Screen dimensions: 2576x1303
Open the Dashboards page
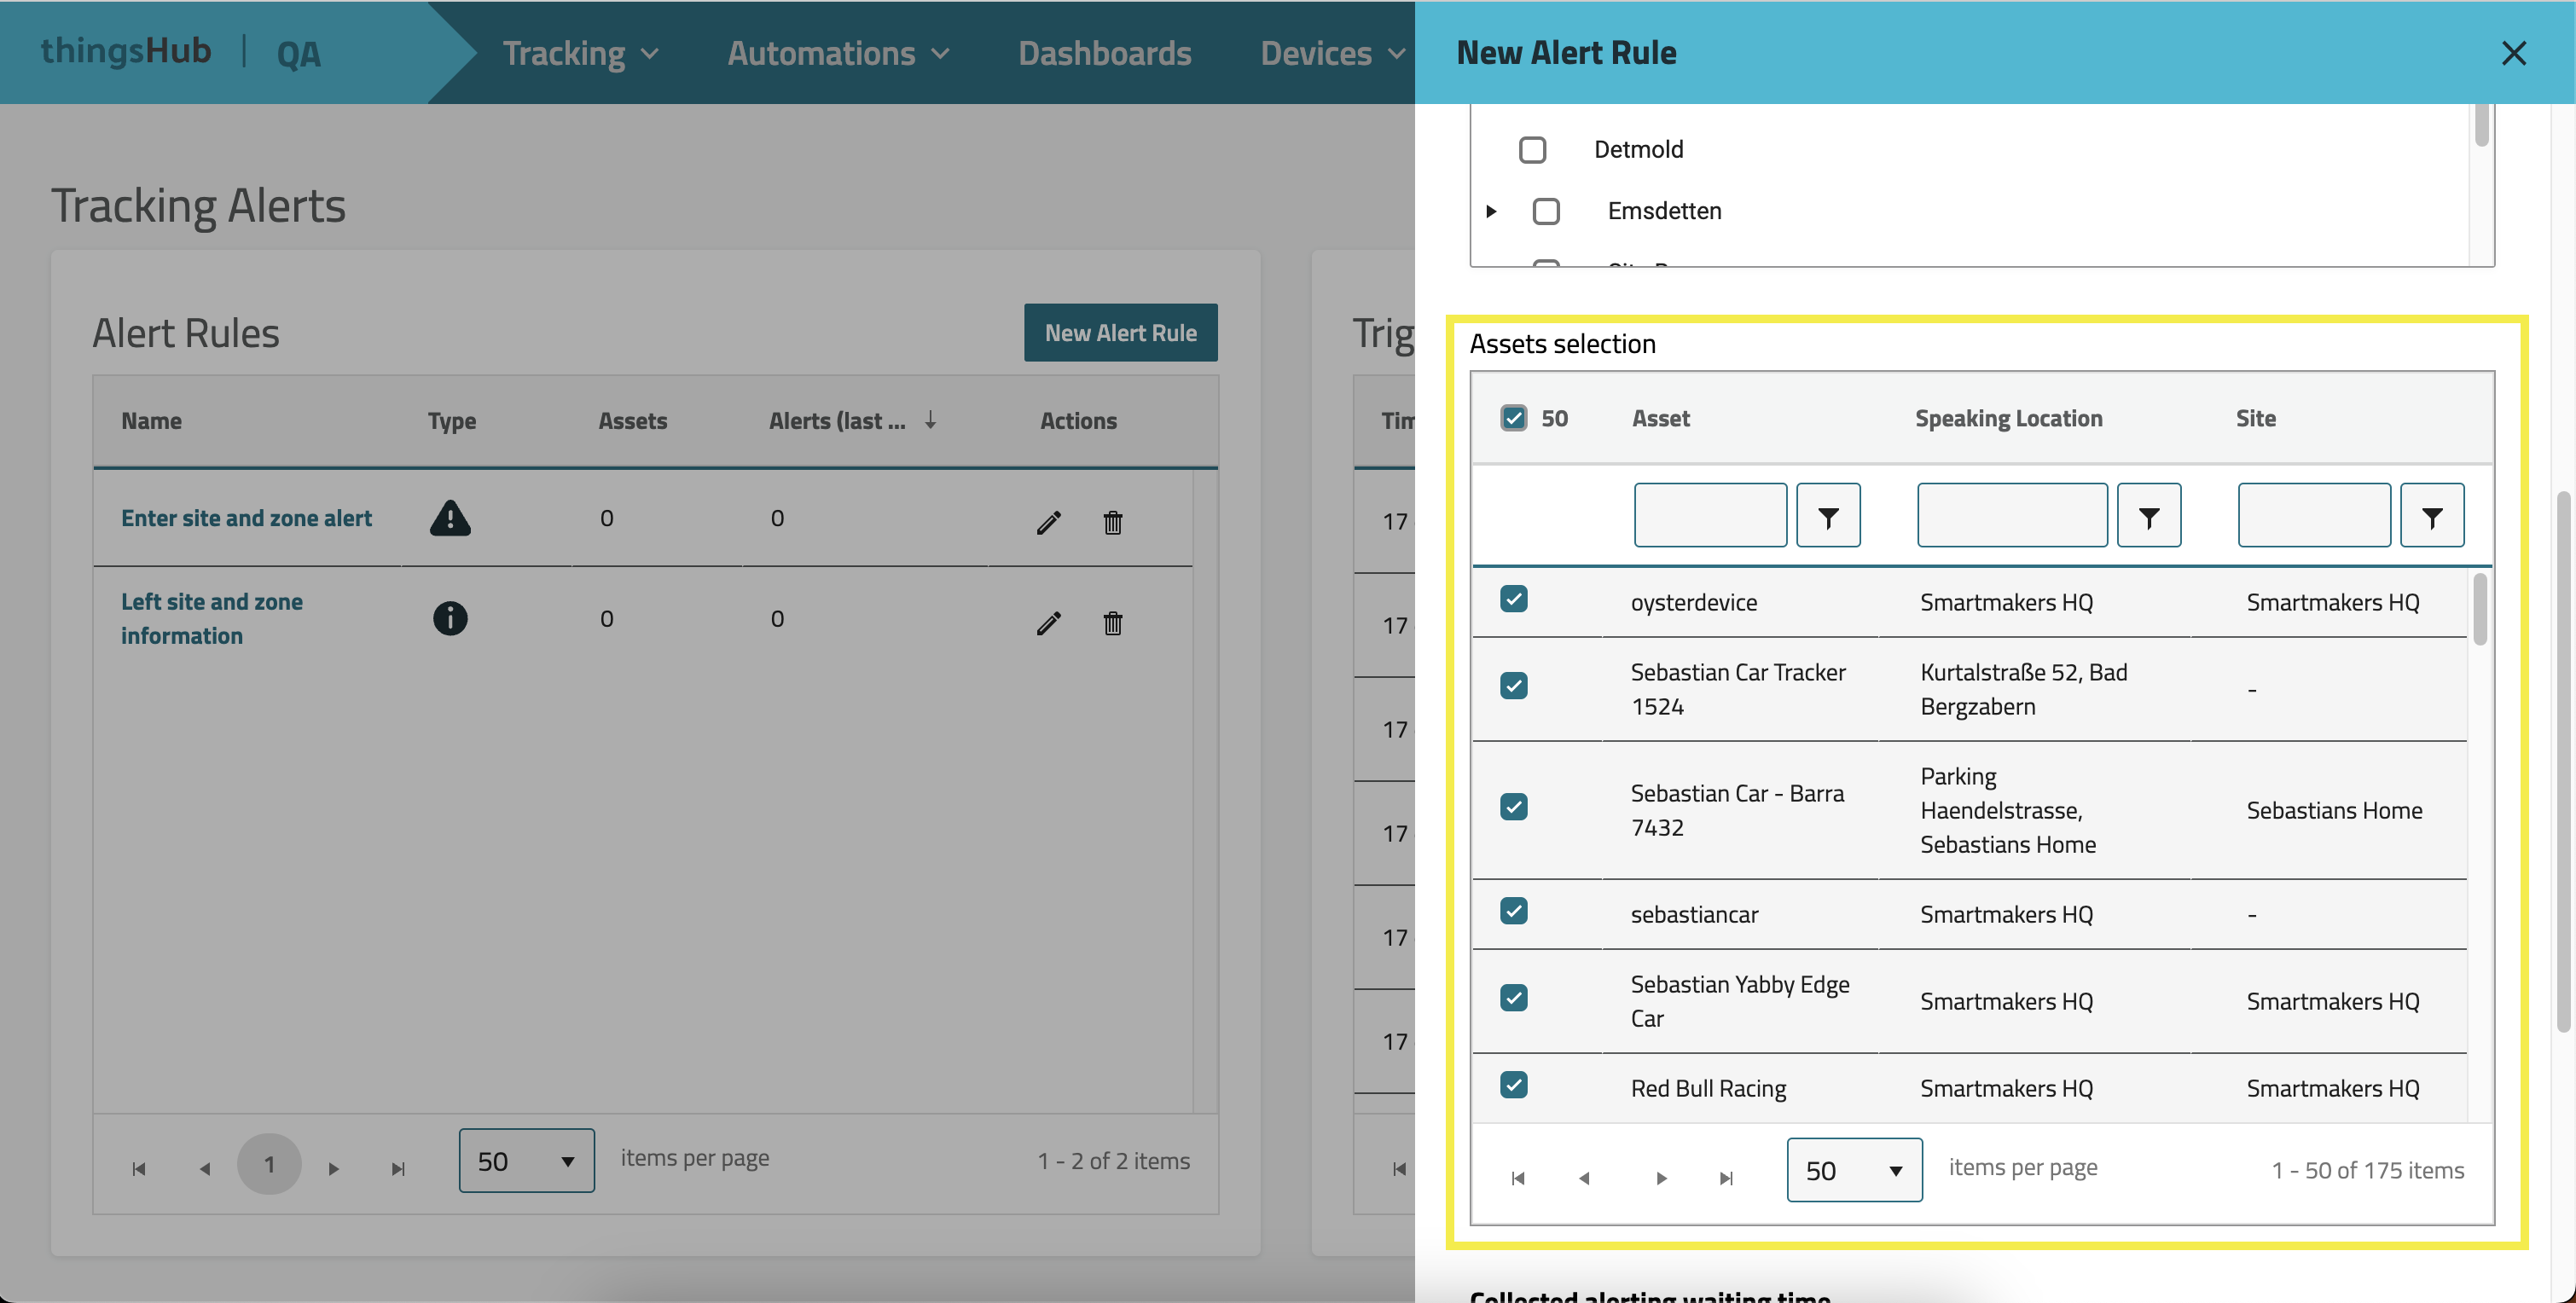point(1104,53)
